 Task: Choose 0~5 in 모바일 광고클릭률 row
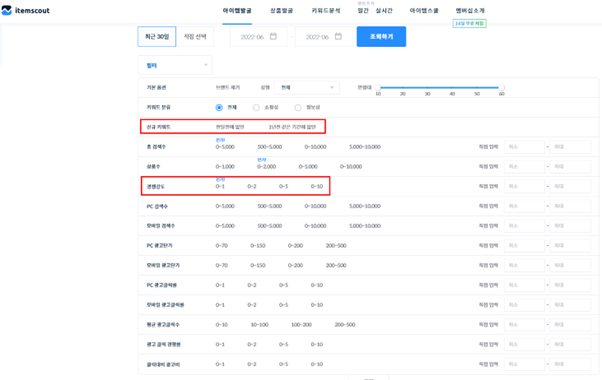283,305
